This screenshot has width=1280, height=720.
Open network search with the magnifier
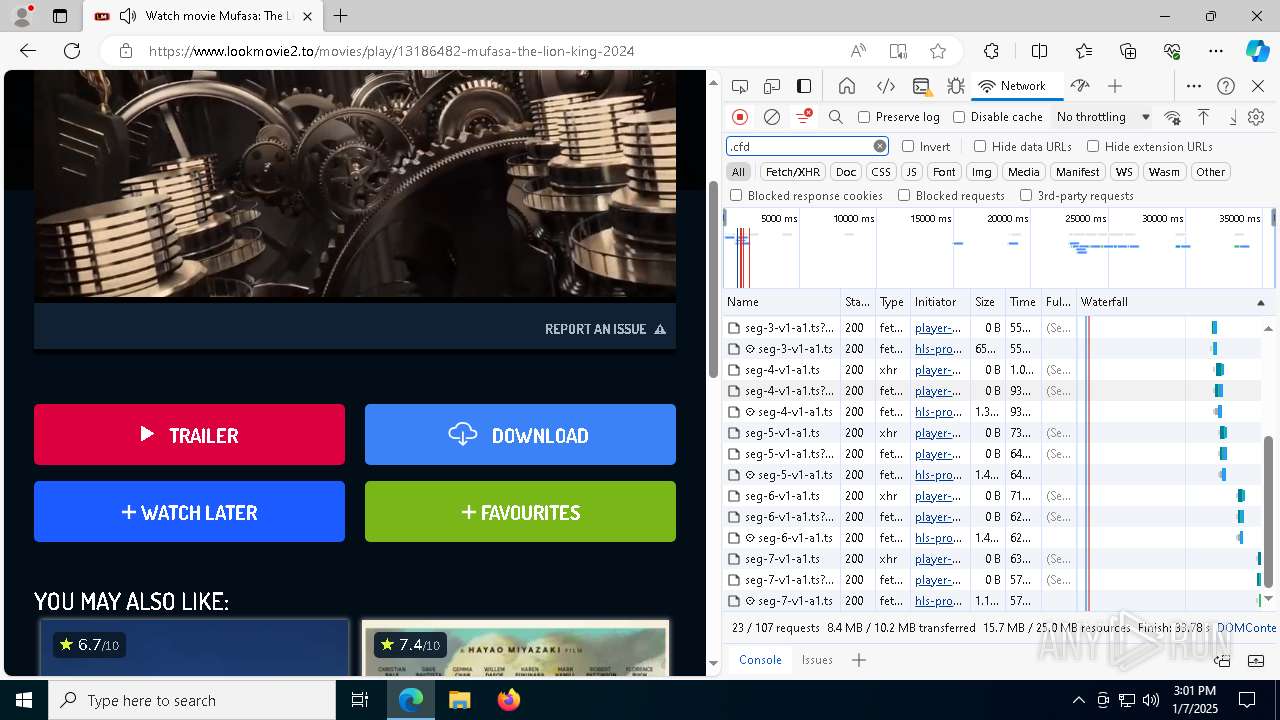tap(836, 117)
